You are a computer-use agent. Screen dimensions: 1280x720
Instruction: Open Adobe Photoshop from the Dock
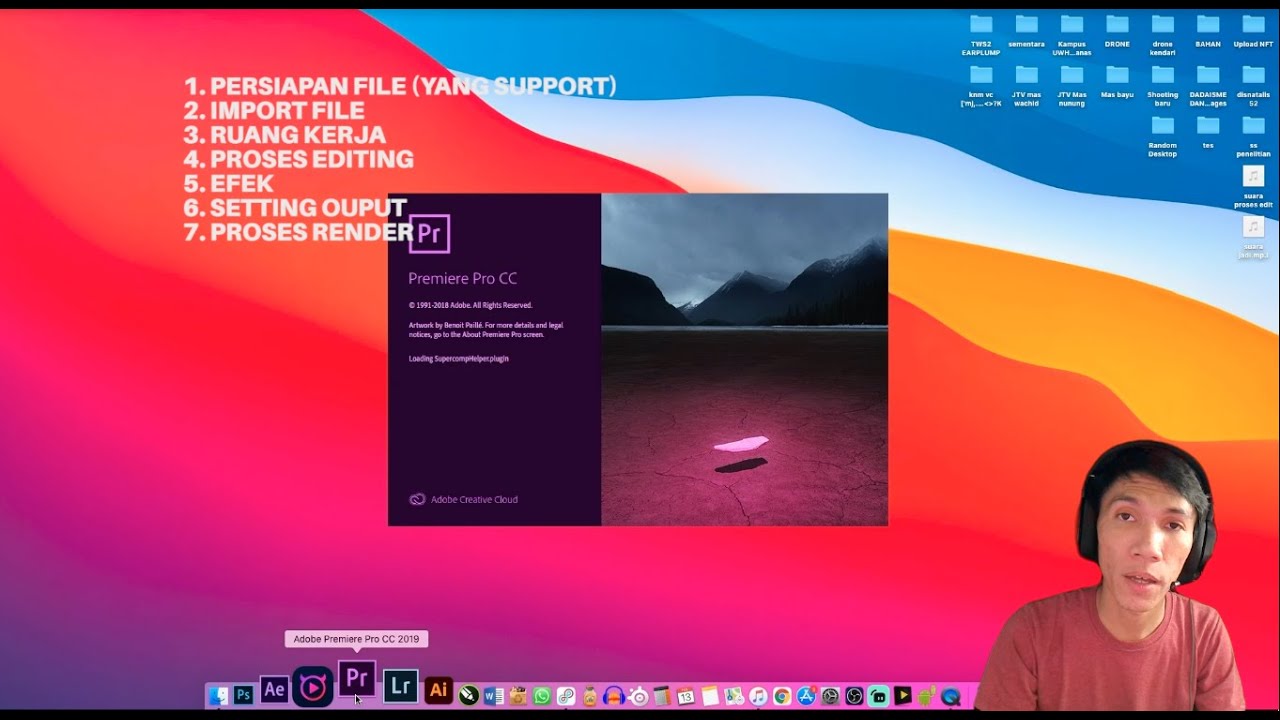click(x=244, y=694)
